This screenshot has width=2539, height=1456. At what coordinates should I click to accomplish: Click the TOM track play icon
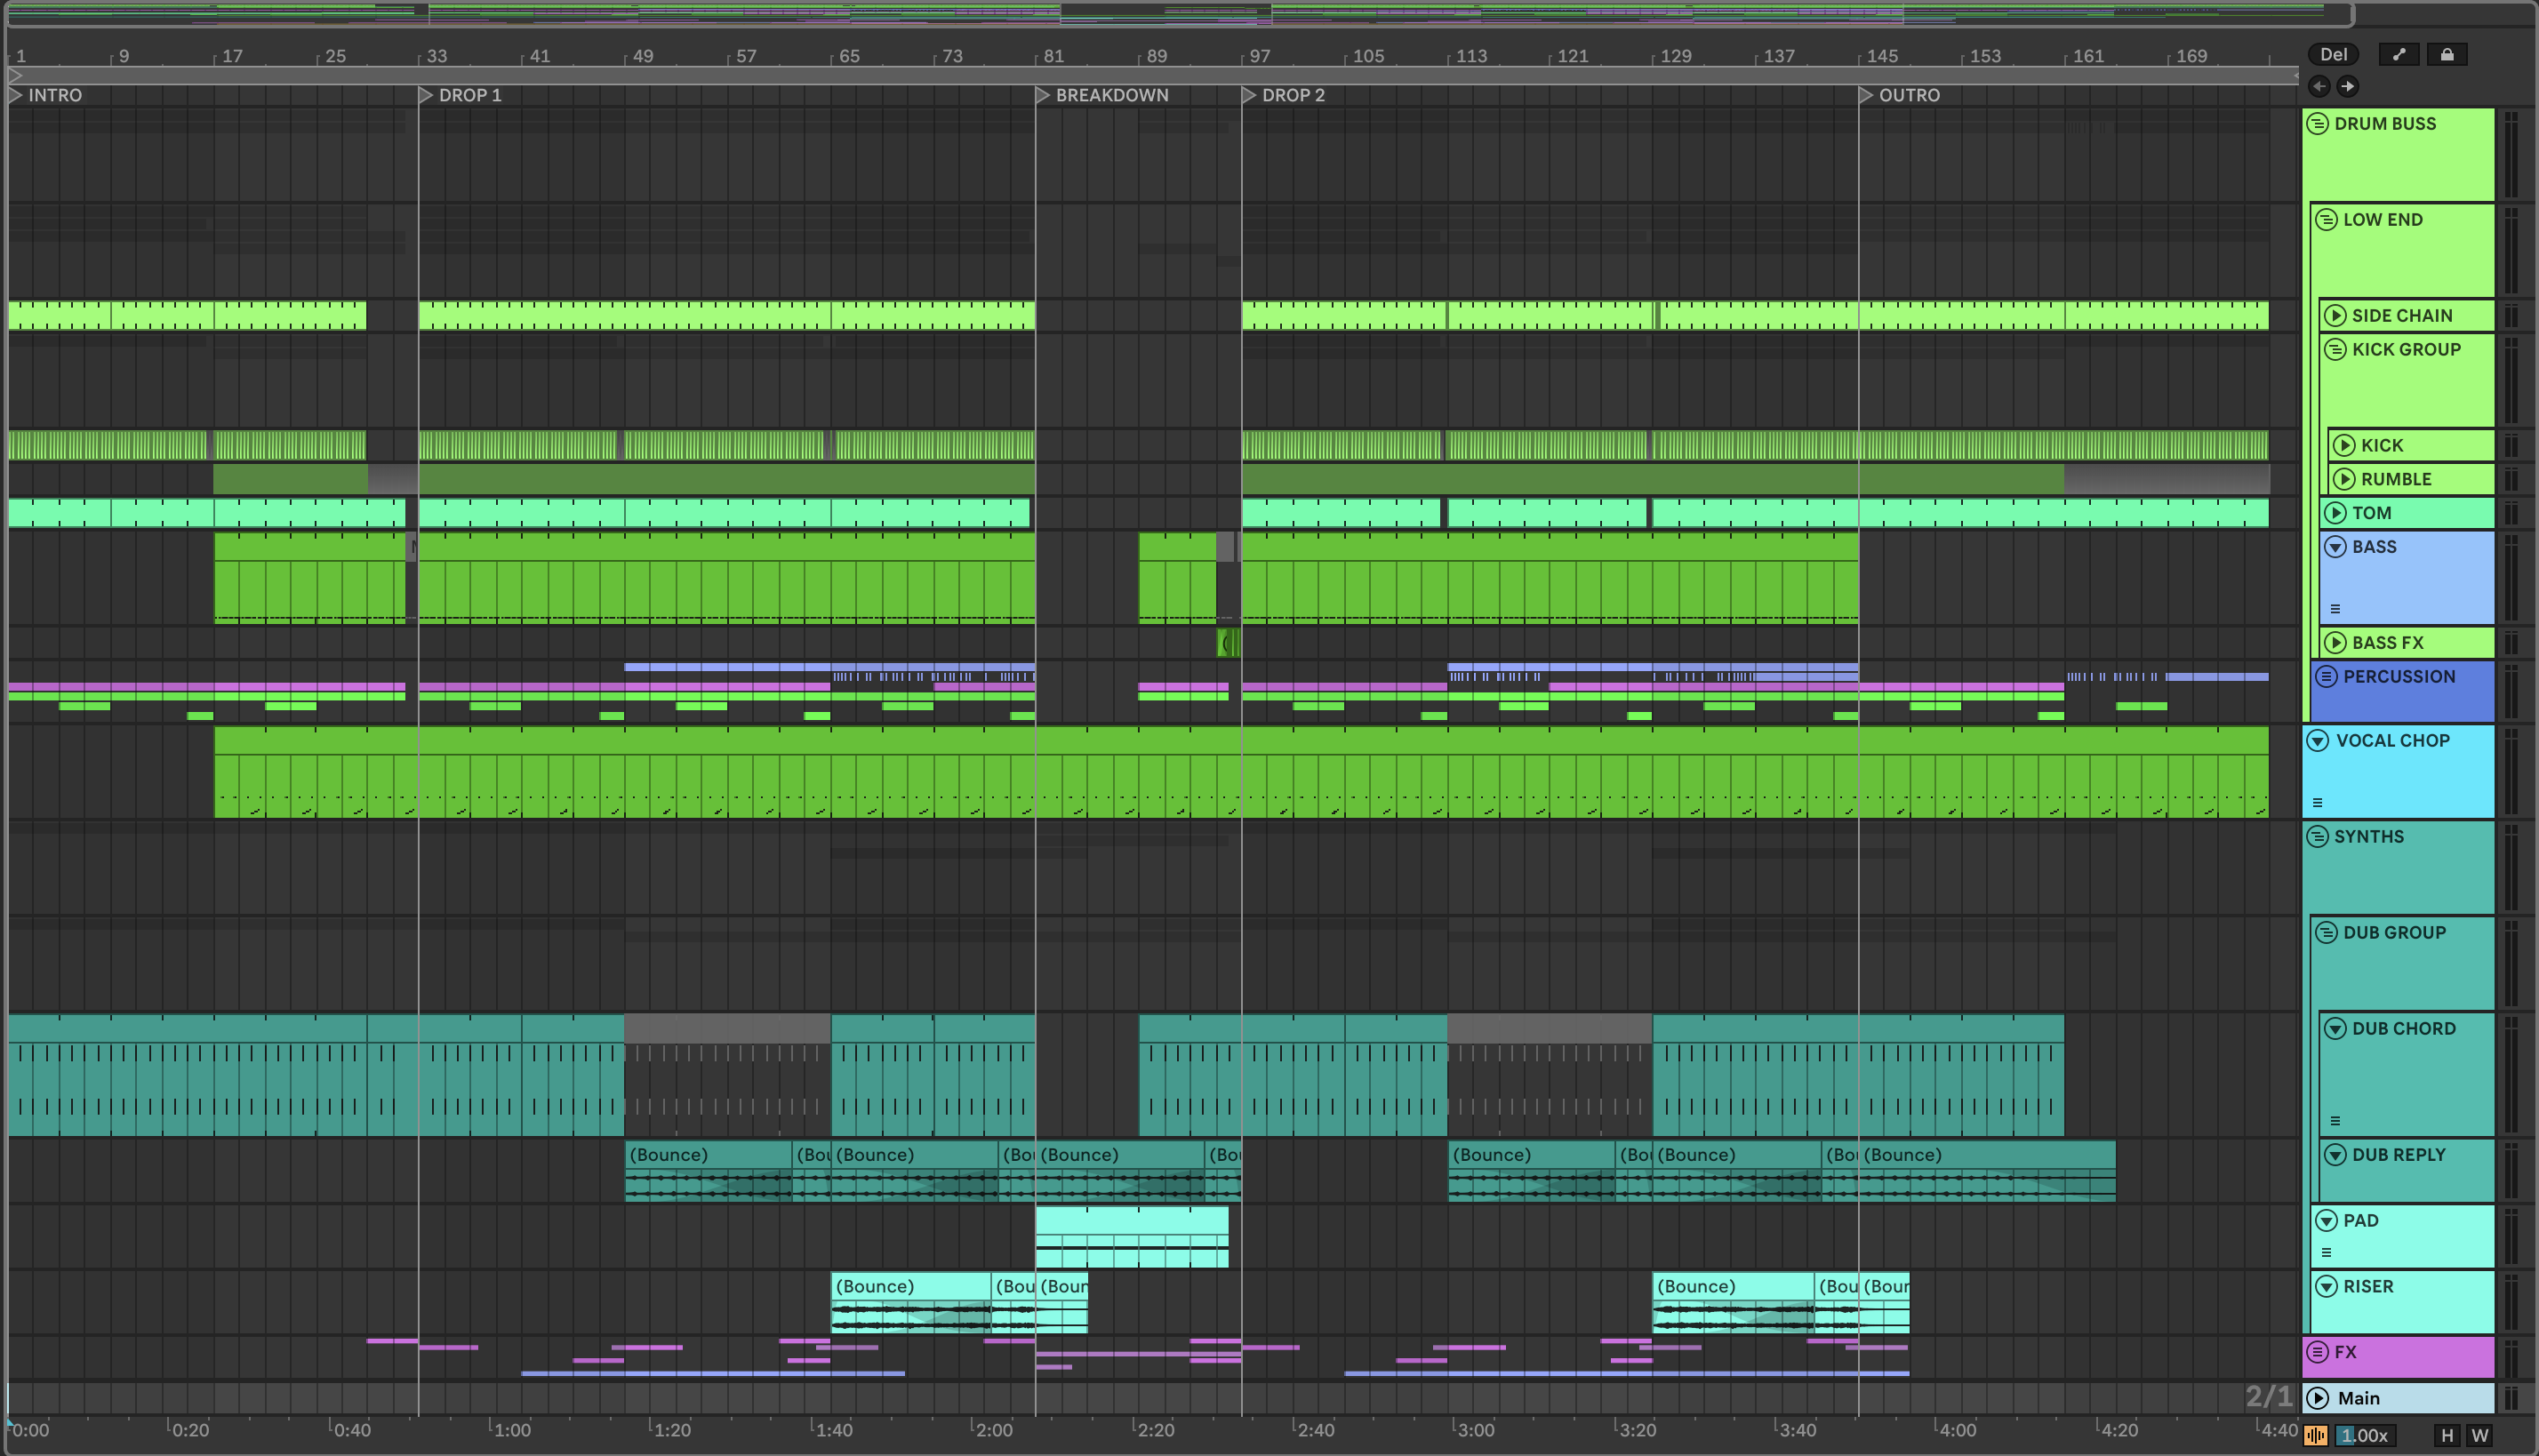pos(2335,513)
